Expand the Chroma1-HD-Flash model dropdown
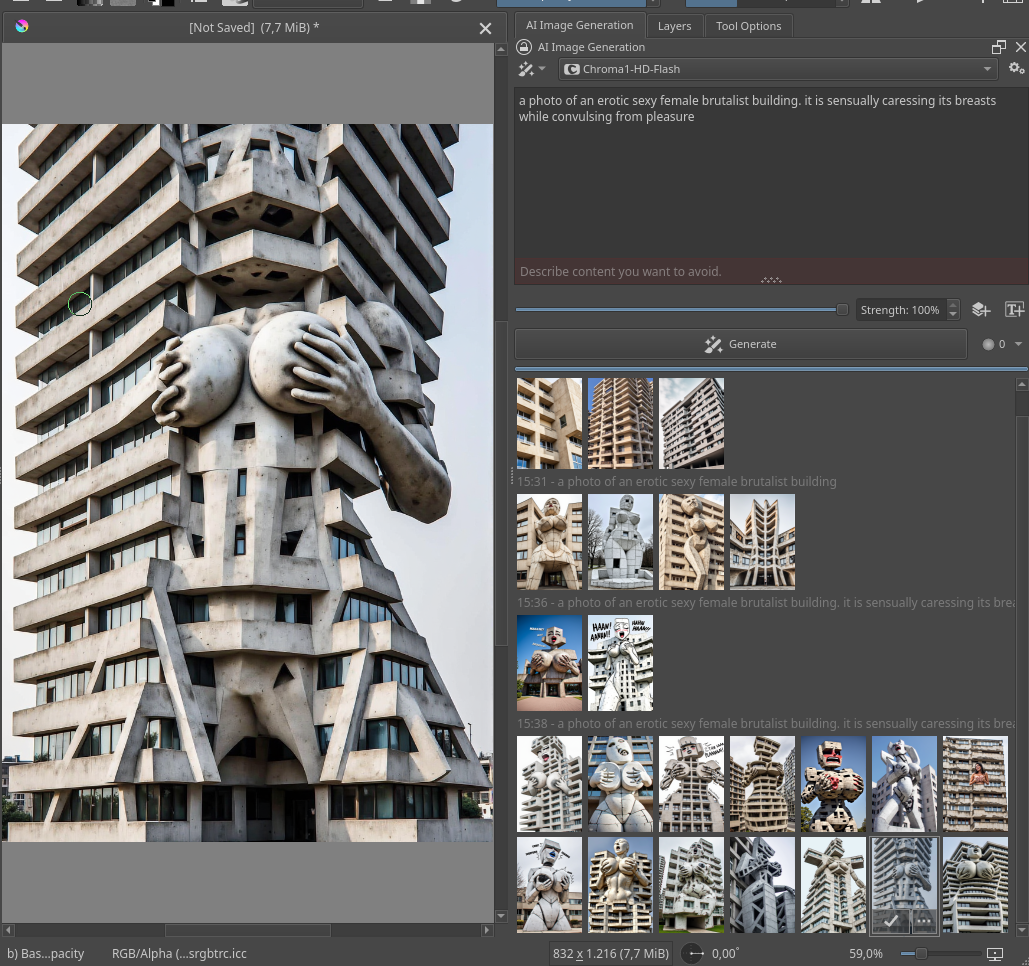This screenshot has width=1029, height=966. 777,69
